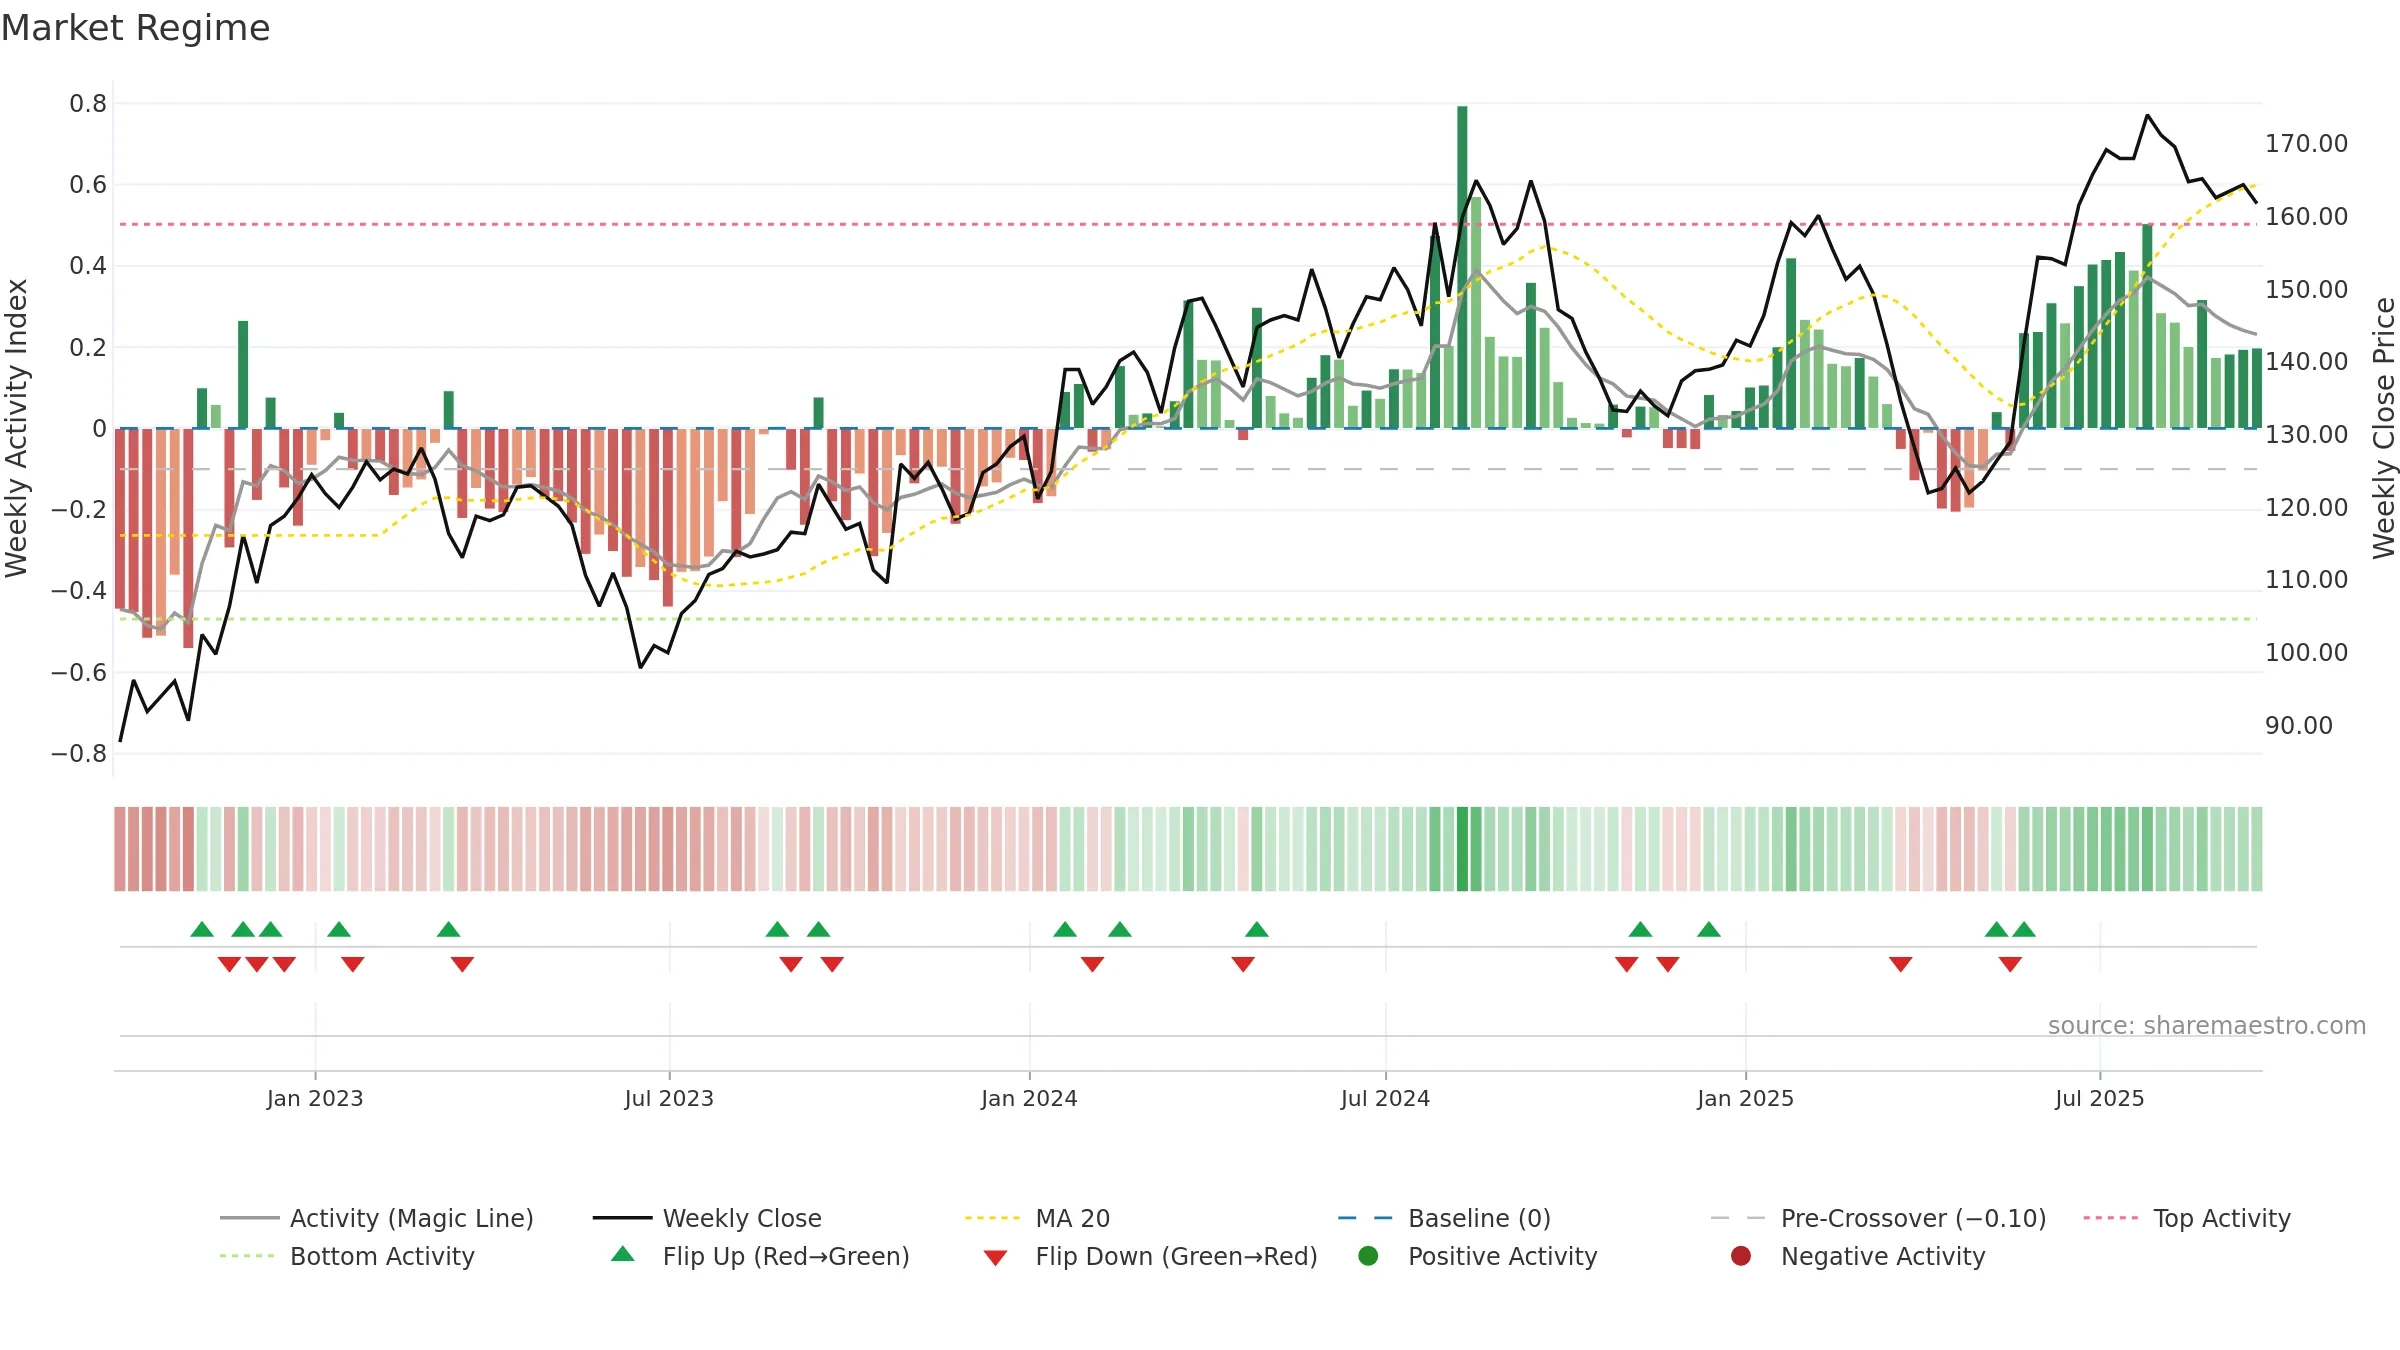Select the Jul 2025 x-axis label
Screen dimensions: 2400x1350
(2100, 1098)
